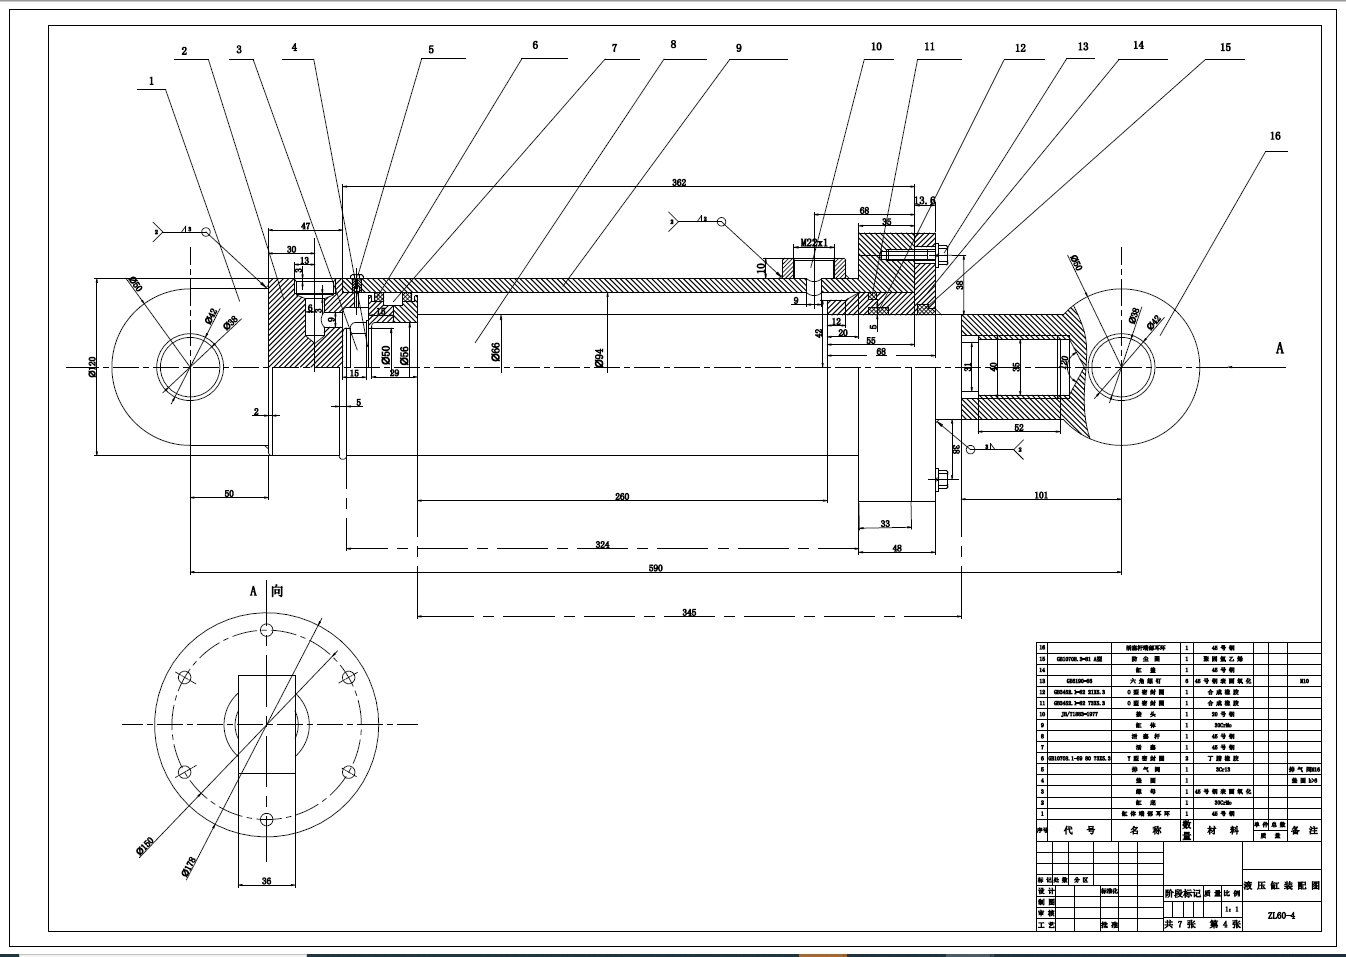Click part callout number 7 at top

tap(614, 47)
